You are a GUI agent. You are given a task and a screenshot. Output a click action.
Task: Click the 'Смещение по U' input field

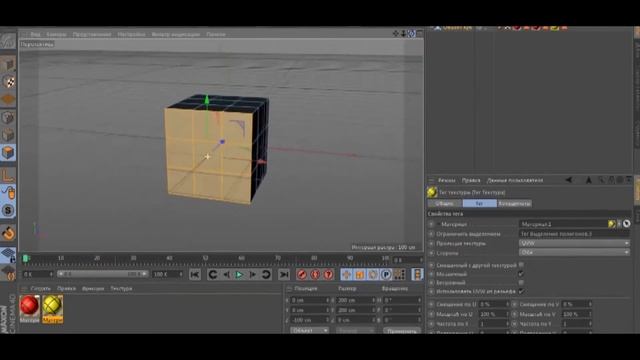click(495, 304)
